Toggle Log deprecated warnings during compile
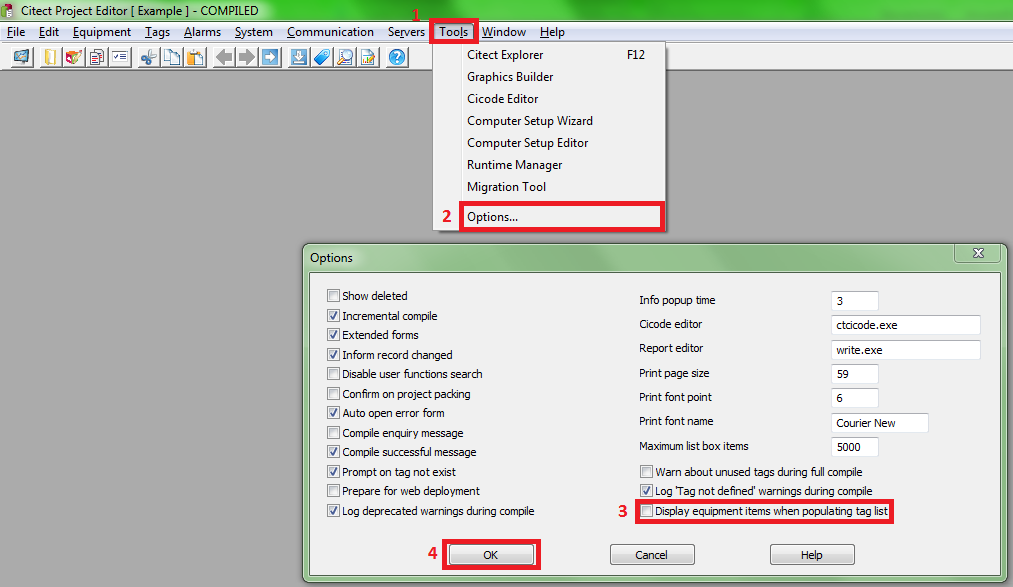The height and width of the screenshot is (587, 1013). tap(333, 511)
